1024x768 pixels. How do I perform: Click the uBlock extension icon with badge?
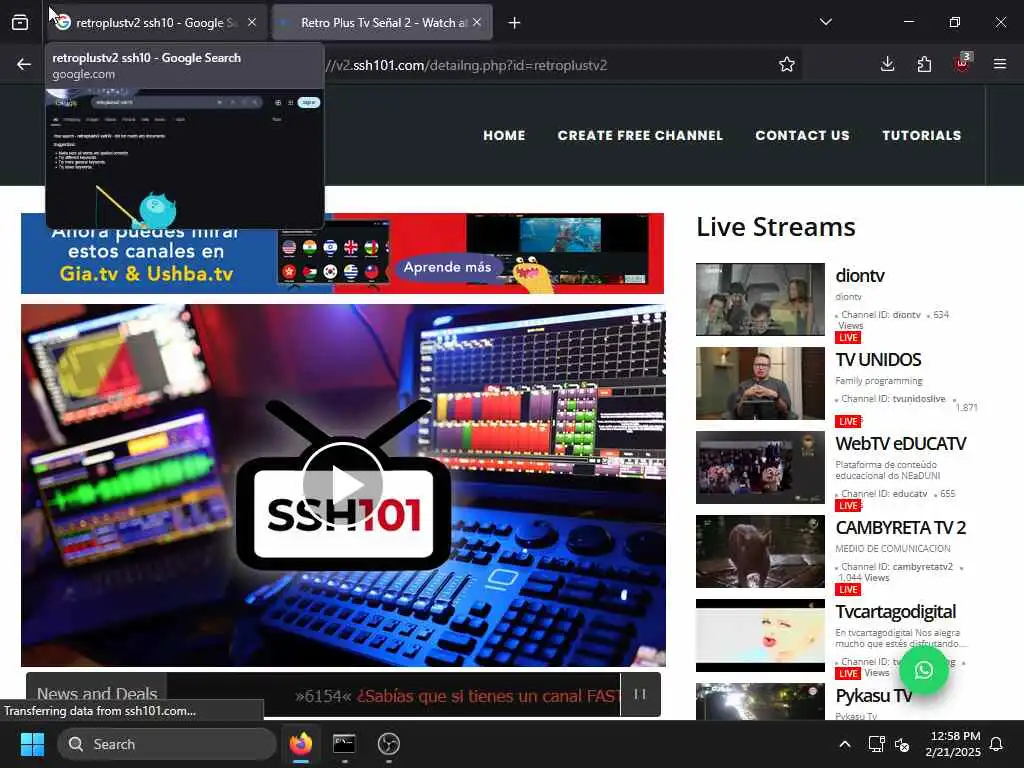click(962, 63)
